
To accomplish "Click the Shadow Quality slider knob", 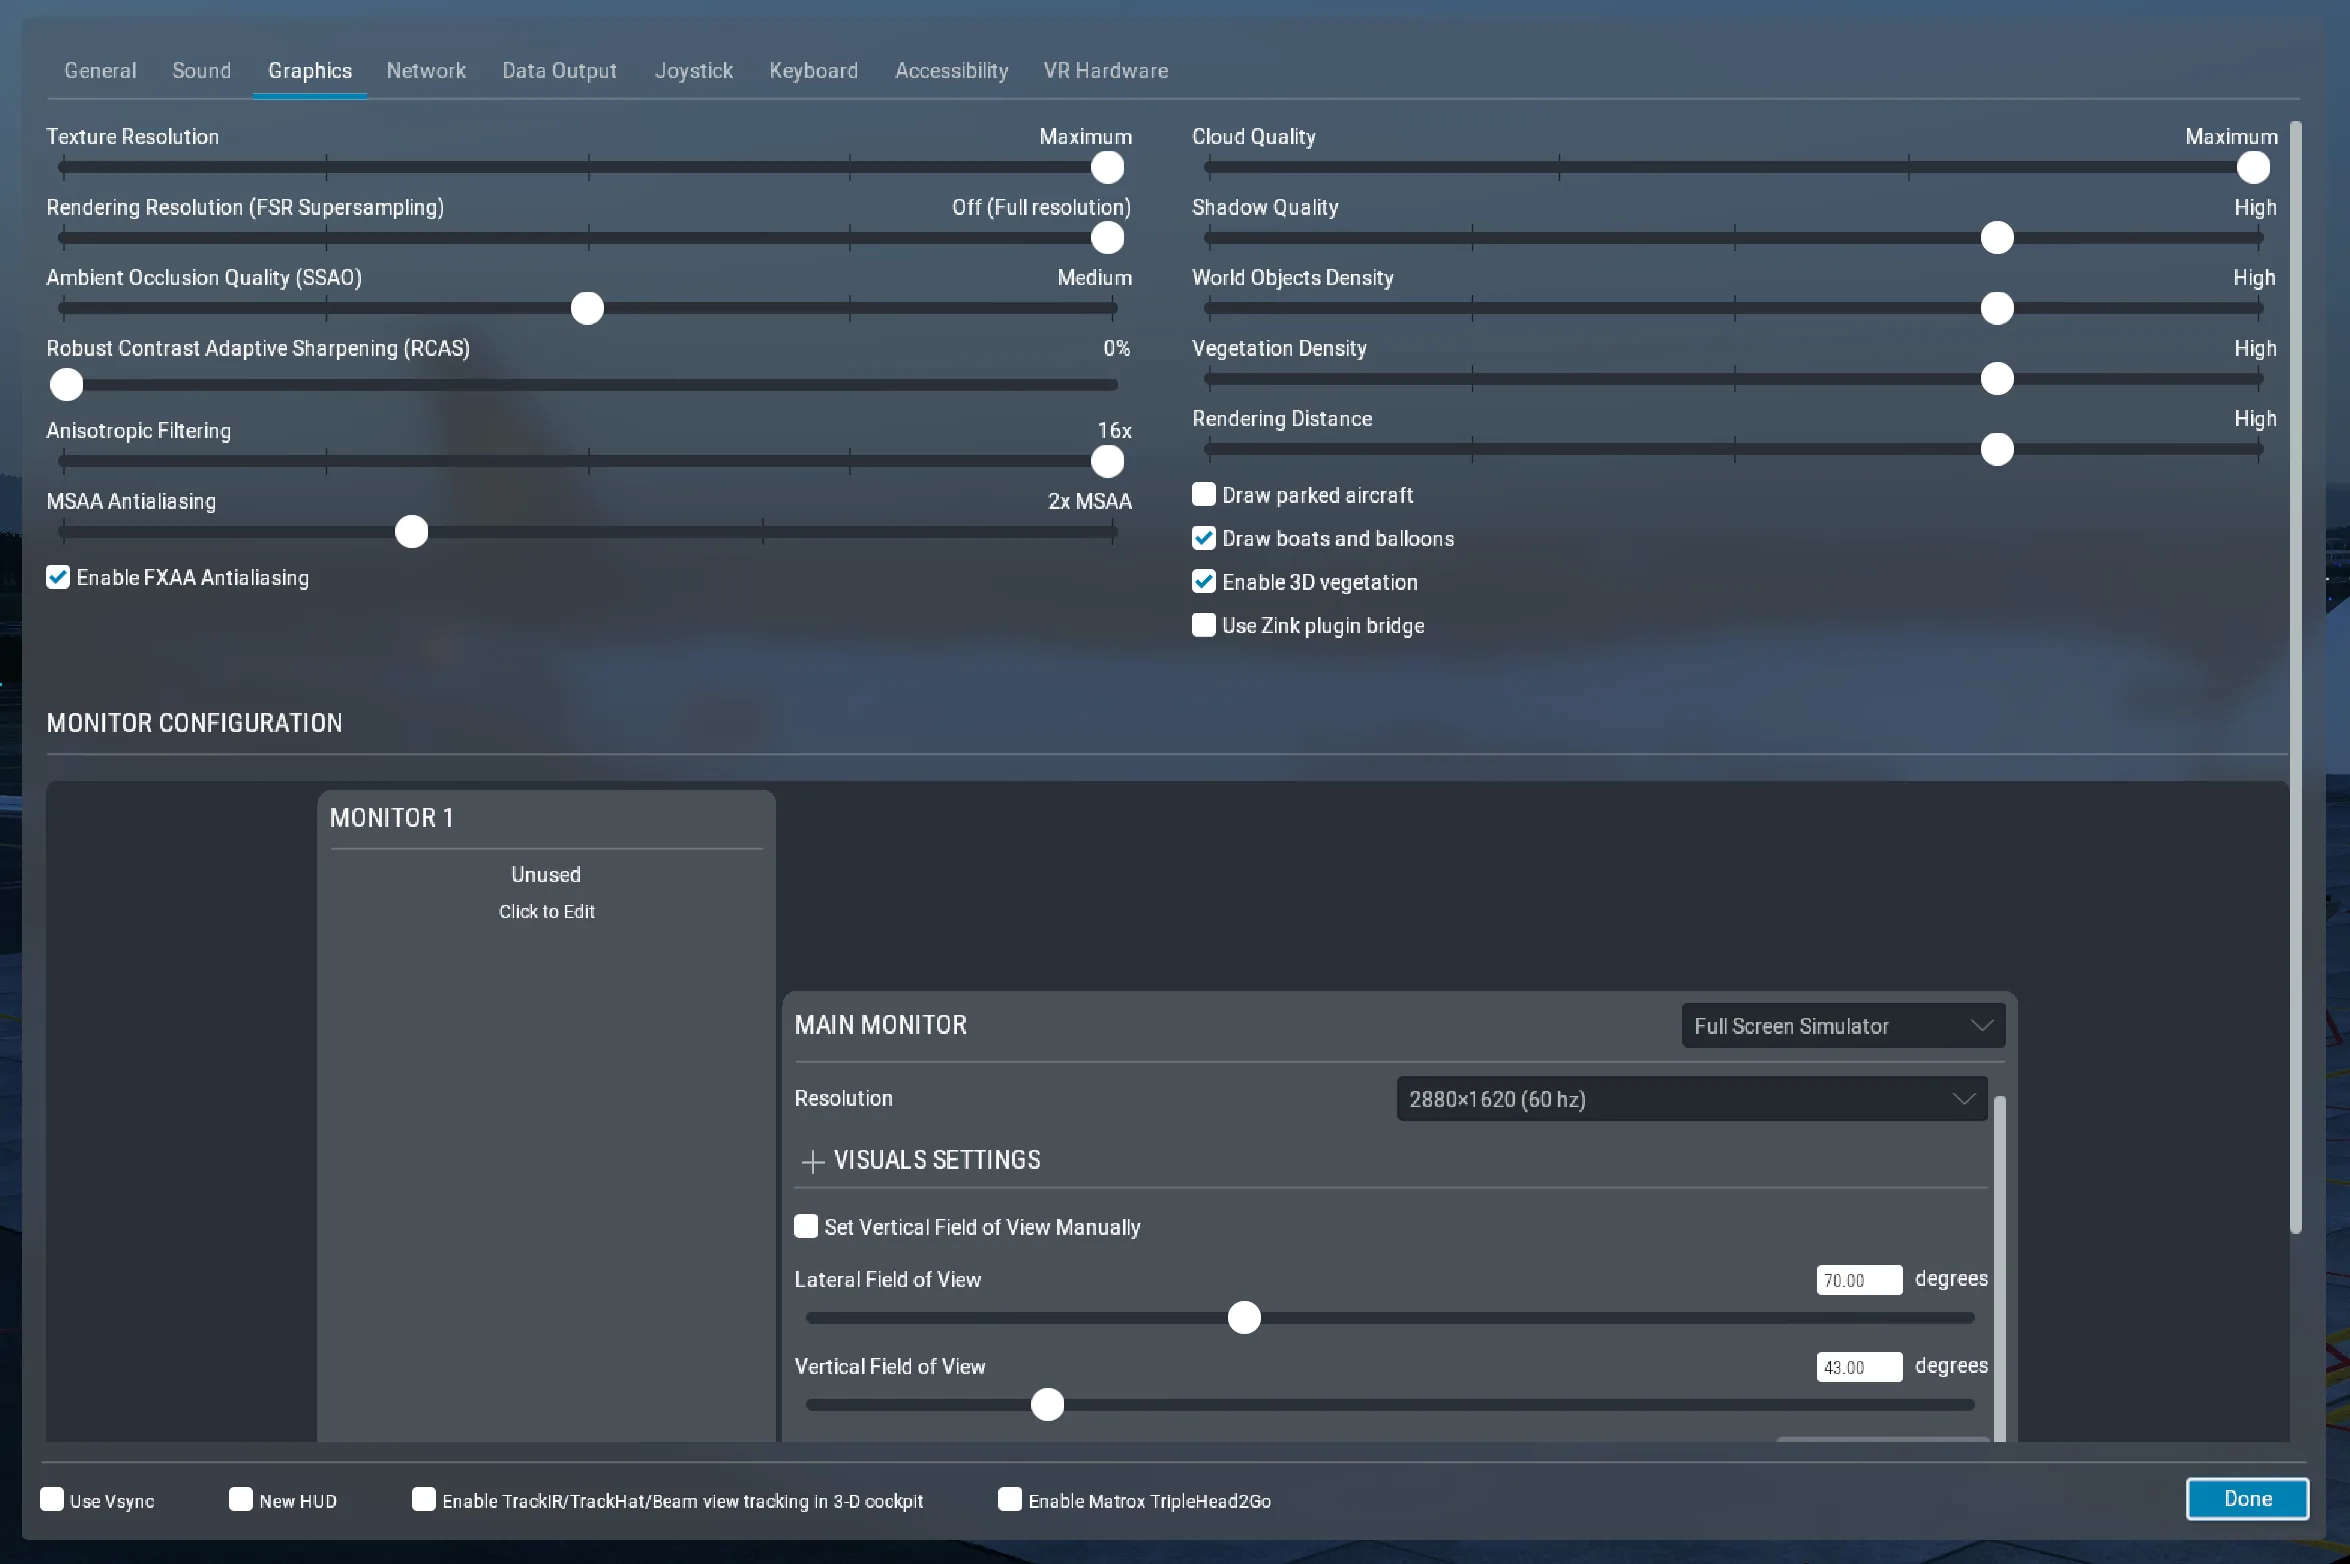I will pyautogui.click(x=1996, y=238).
